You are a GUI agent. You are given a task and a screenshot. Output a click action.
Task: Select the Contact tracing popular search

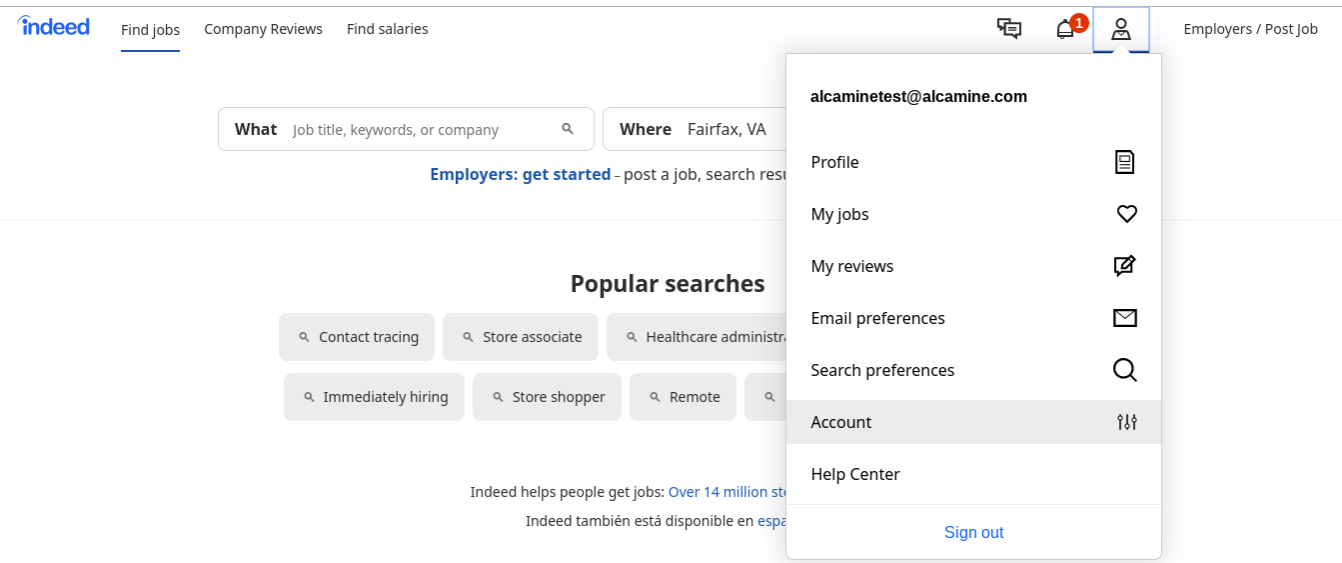click(357, 337)
